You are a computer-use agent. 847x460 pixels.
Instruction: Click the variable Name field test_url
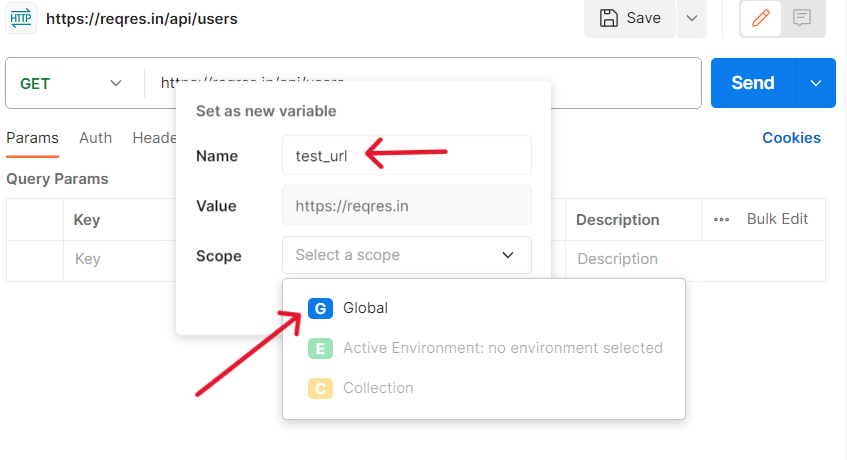pyautogui.click(x=406, y=156)
